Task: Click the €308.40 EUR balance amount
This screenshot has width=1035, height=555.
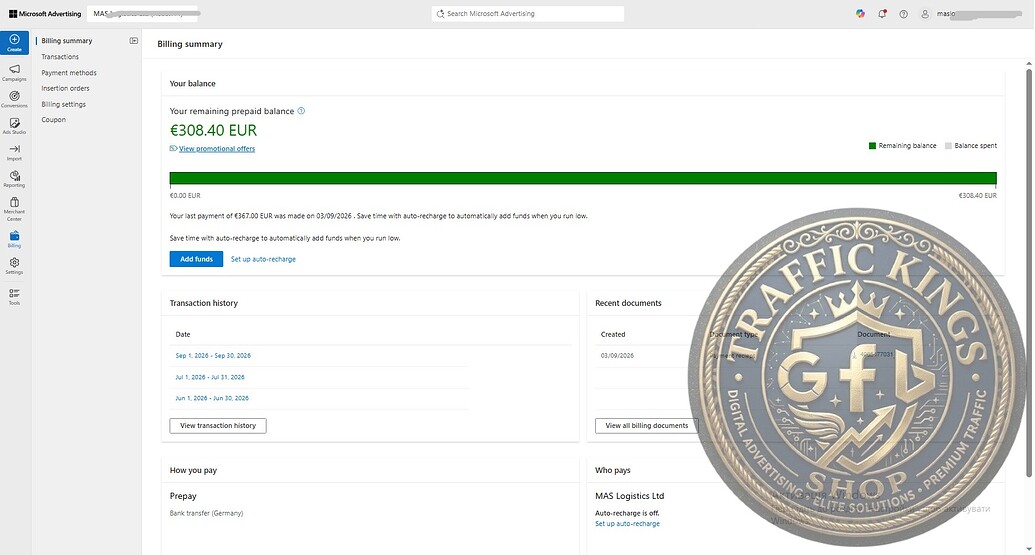Action: click(x=213, y=131)
